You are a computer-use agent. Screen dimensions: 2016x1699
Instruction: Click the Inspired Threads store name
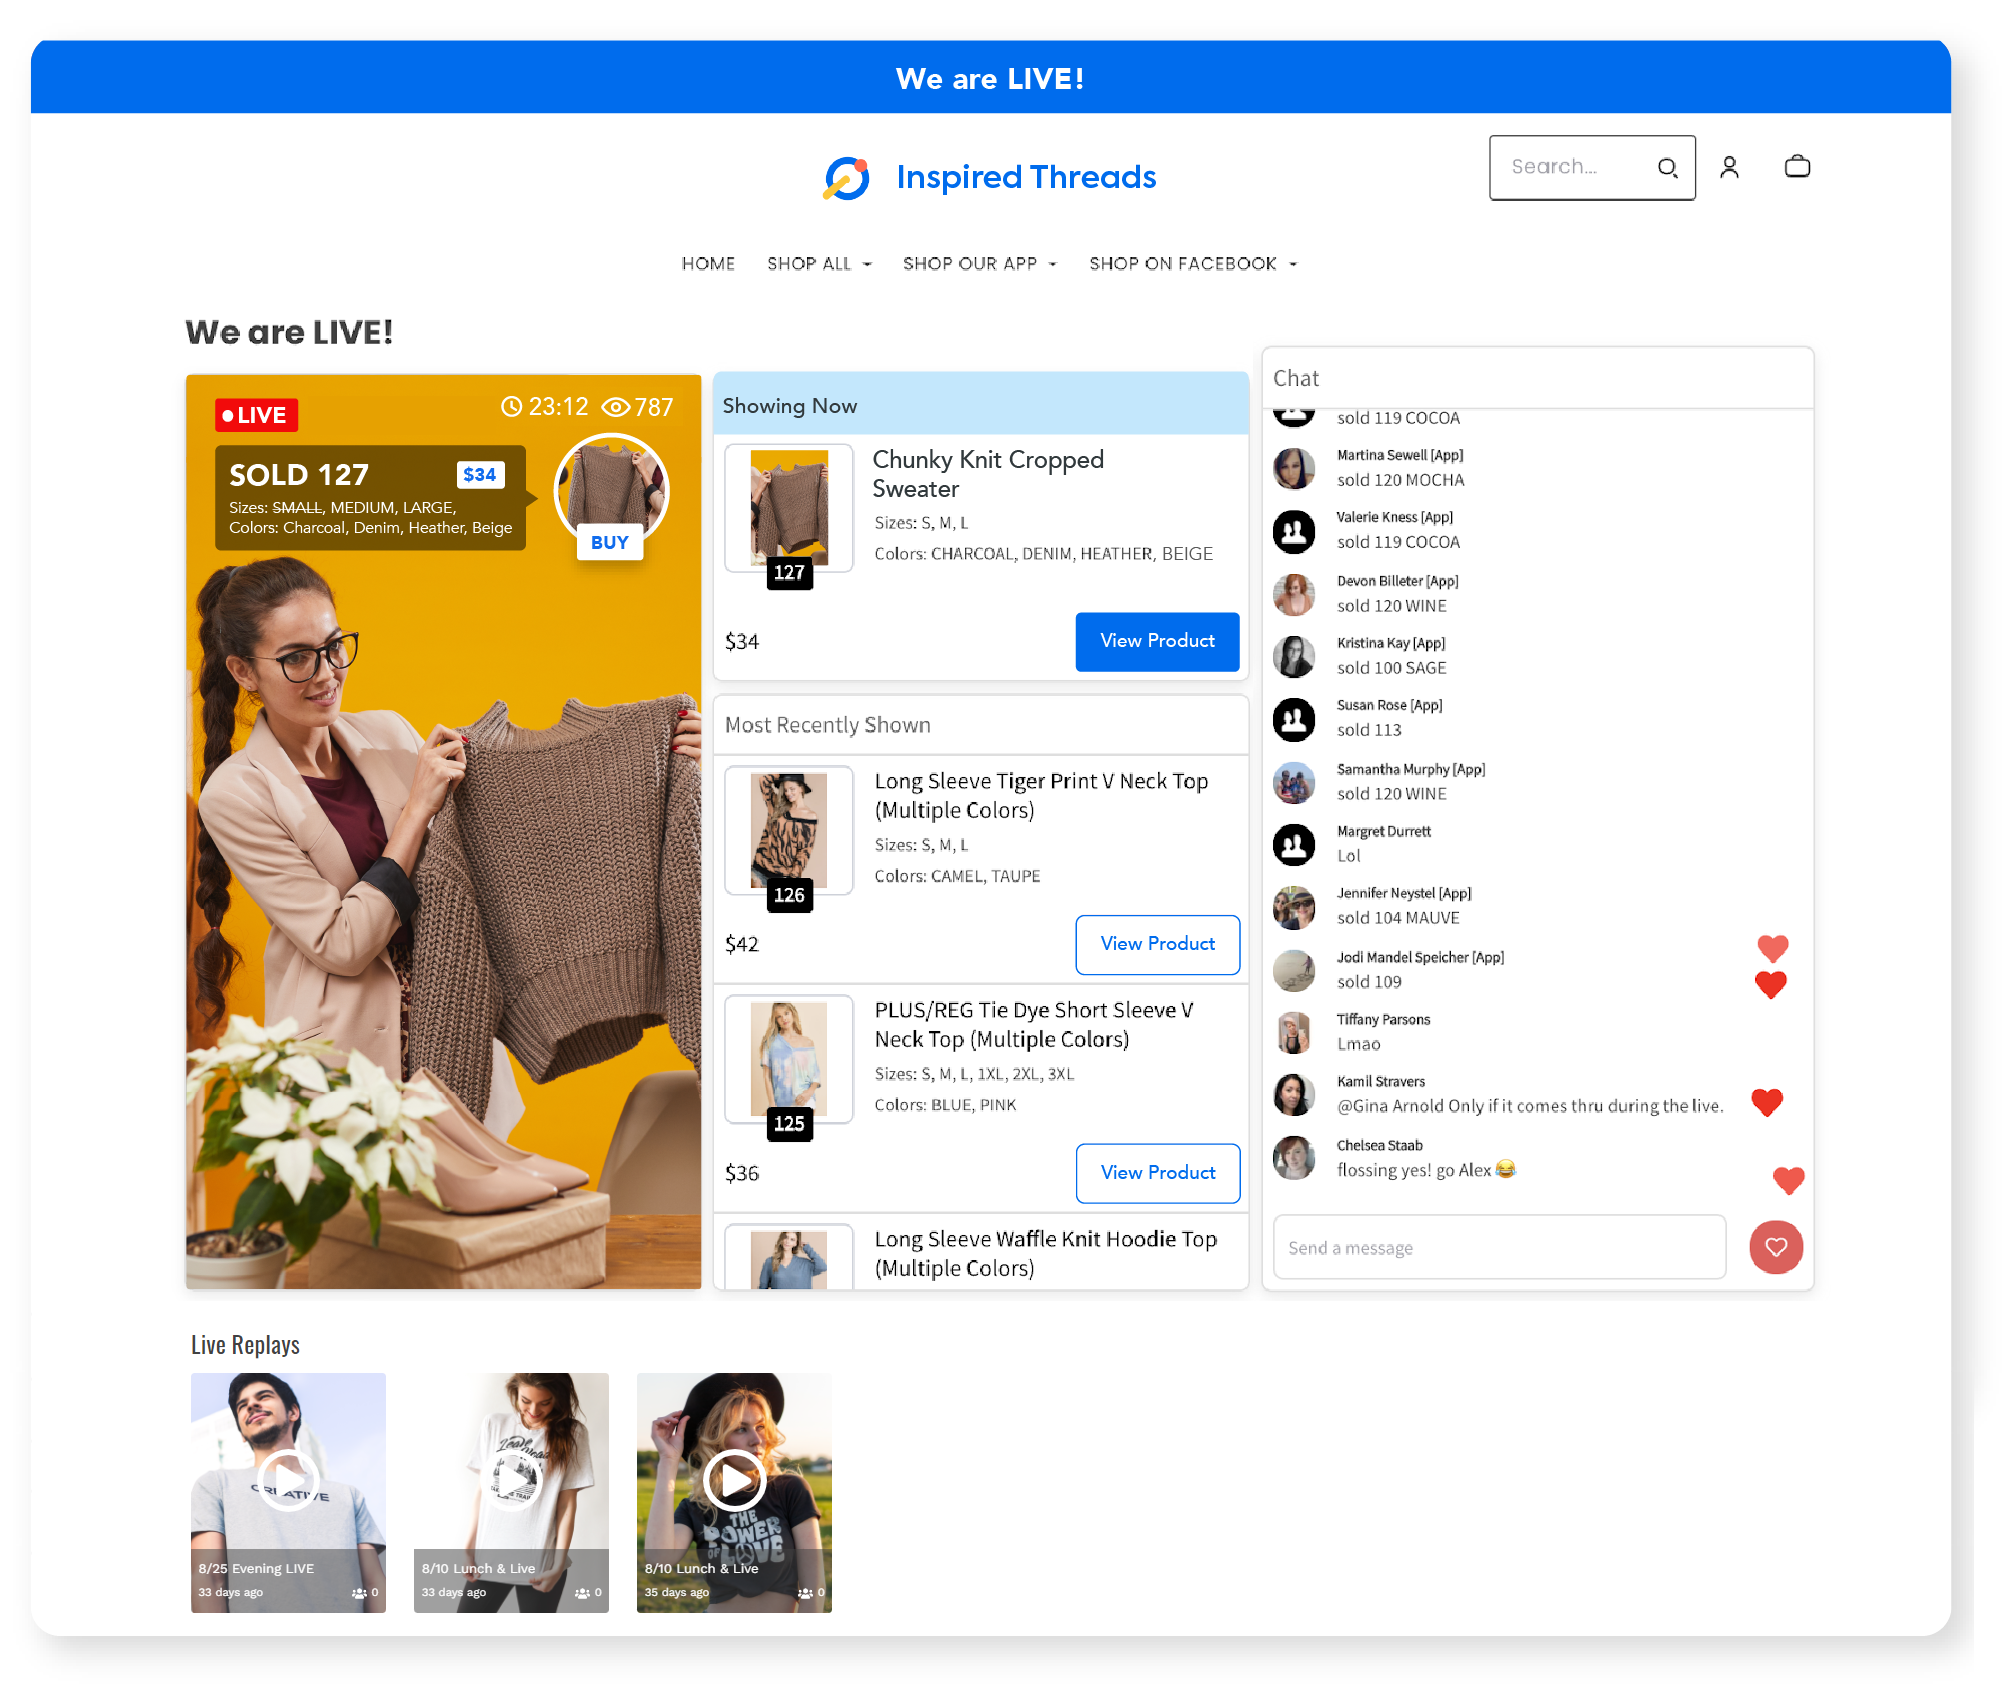coord(1026,177)
